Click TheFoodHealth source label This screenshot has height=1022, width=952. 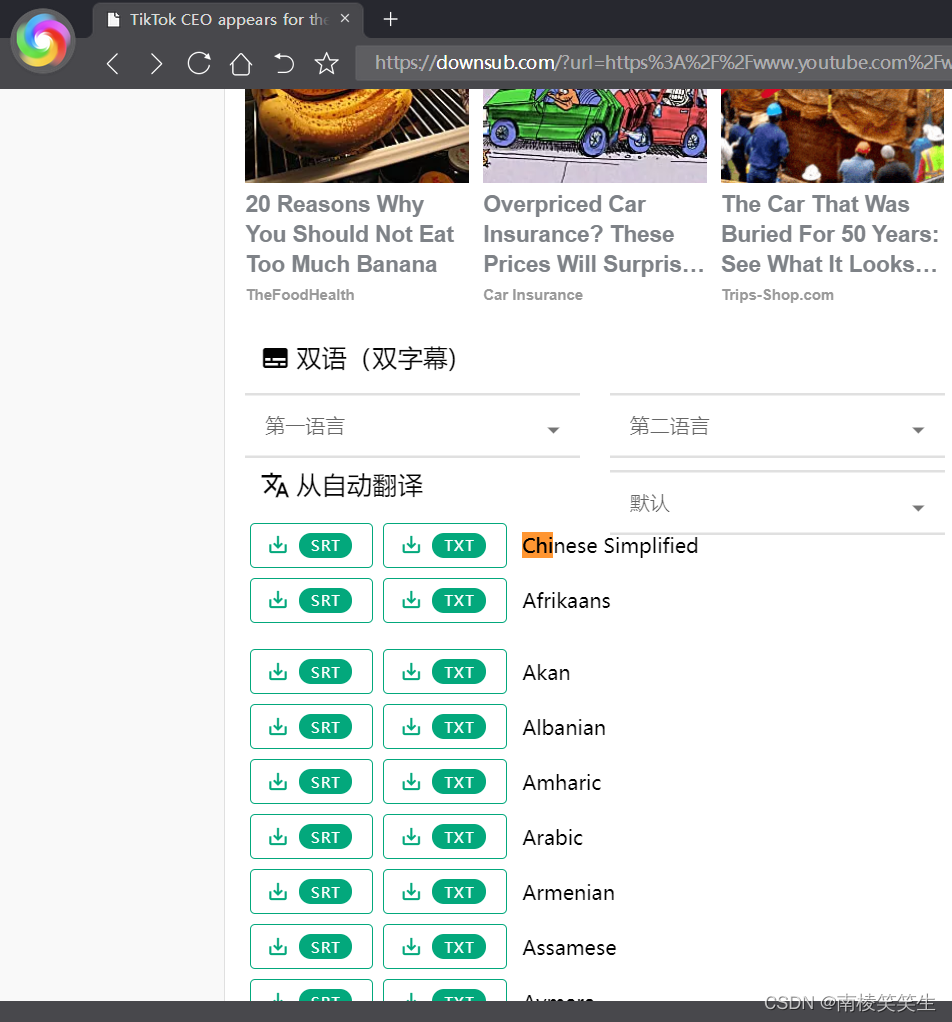(x=300, y=295)
